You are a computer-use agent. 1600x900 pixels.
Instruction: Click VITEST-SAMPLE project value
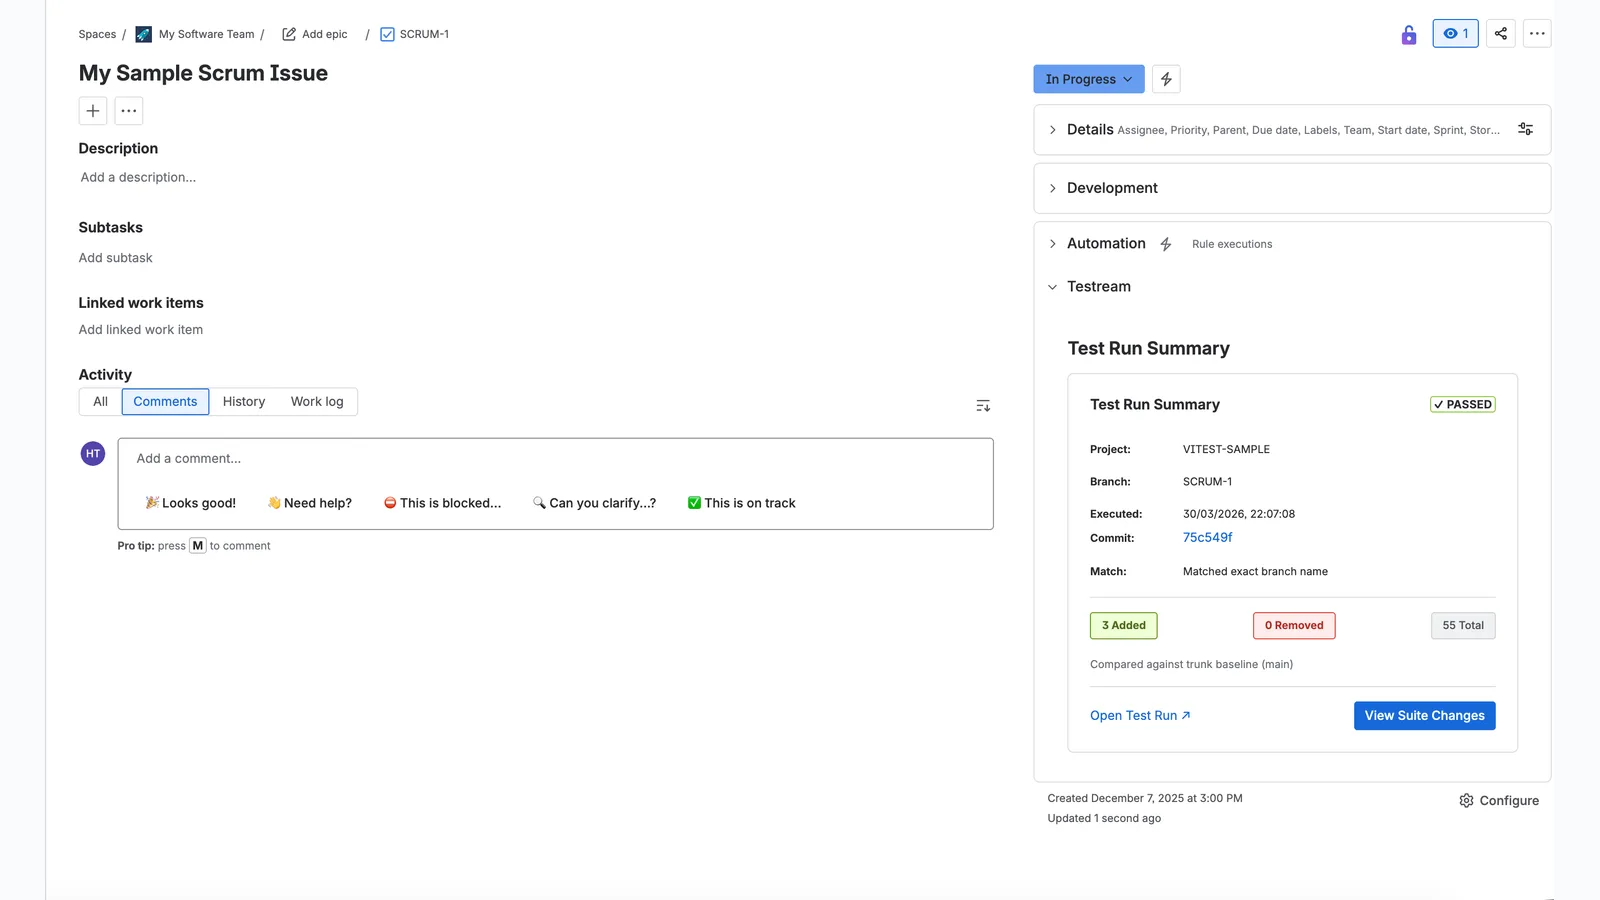click(x=1226, y=450)
